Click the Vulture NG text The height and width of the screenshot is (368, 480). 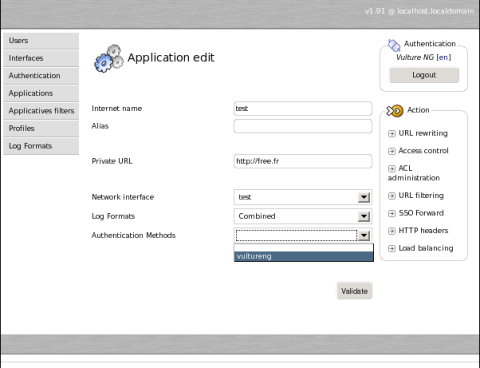(415, 57)
